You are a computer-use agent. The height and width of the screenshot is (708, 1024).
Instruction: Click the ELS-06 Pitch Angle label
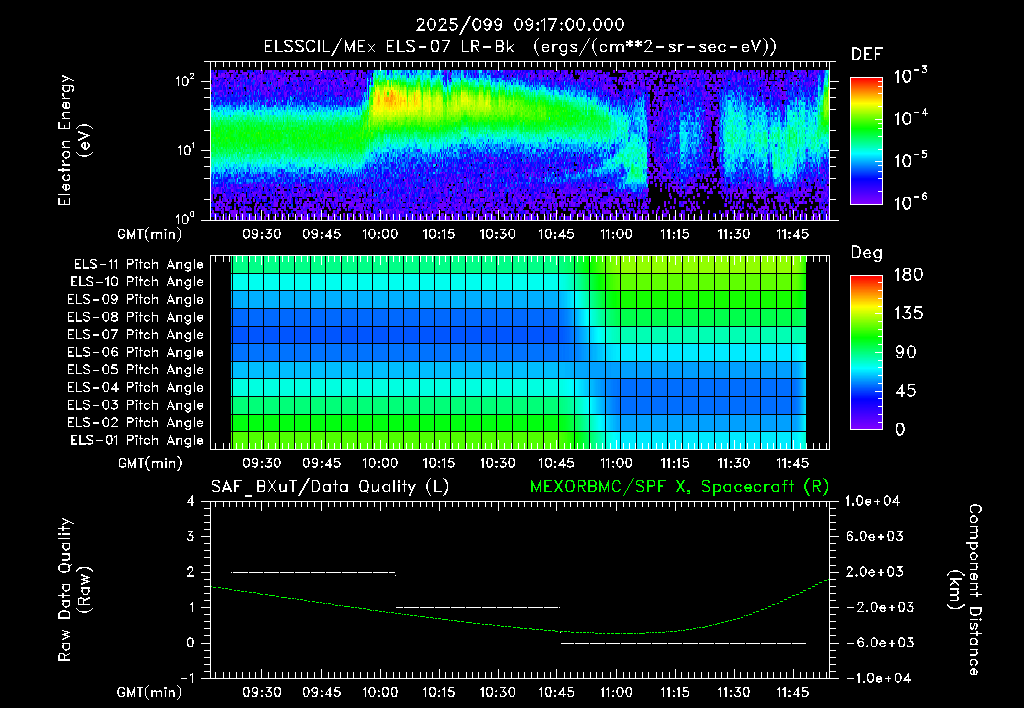click(x=135, y=352)
